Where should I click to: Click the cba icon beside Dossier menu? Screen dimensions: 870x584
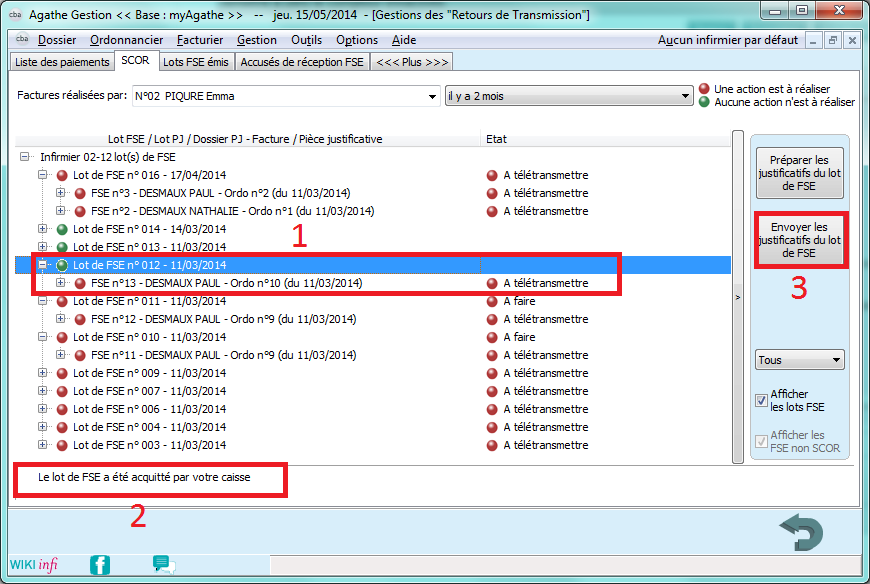pos(22,39)
